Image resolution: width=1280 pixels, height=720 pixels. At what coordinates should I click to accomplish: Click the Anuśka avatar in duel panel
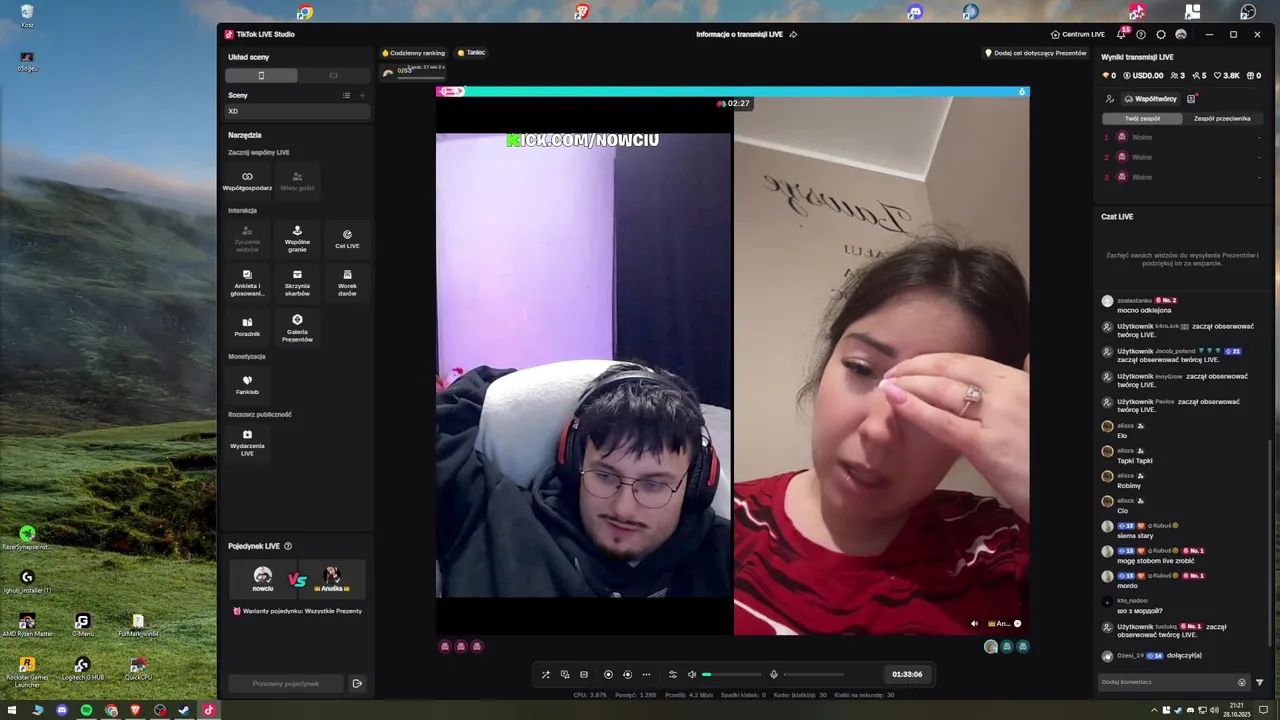[x=332, y=576]
